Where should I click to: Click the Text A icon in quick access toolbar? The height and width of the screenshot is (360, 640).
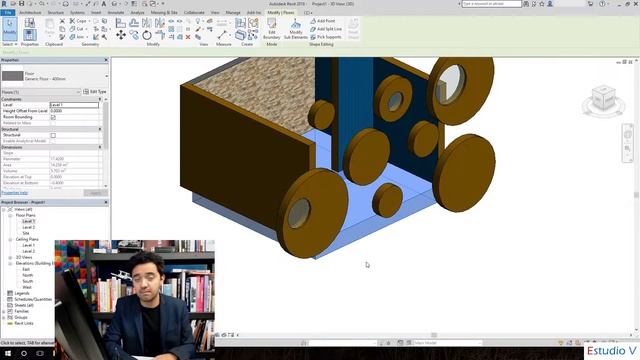coord(104,4)
